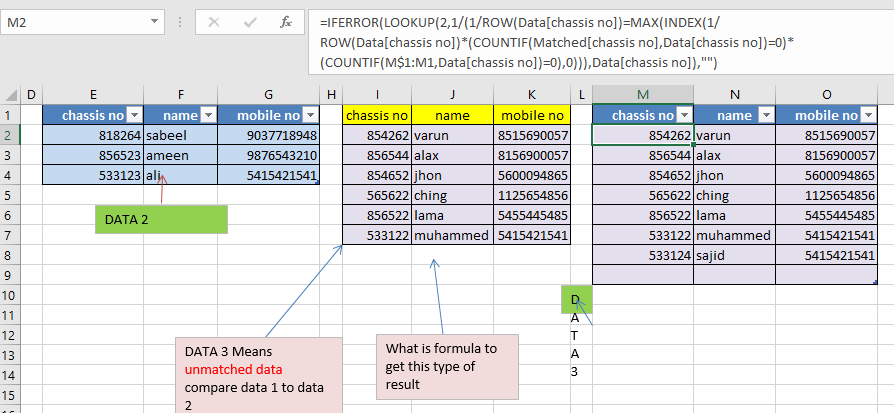The width and height of the screenshot is (894, 413).
Task: Click cell containing sabeel
Action: (x=181, y=136)
